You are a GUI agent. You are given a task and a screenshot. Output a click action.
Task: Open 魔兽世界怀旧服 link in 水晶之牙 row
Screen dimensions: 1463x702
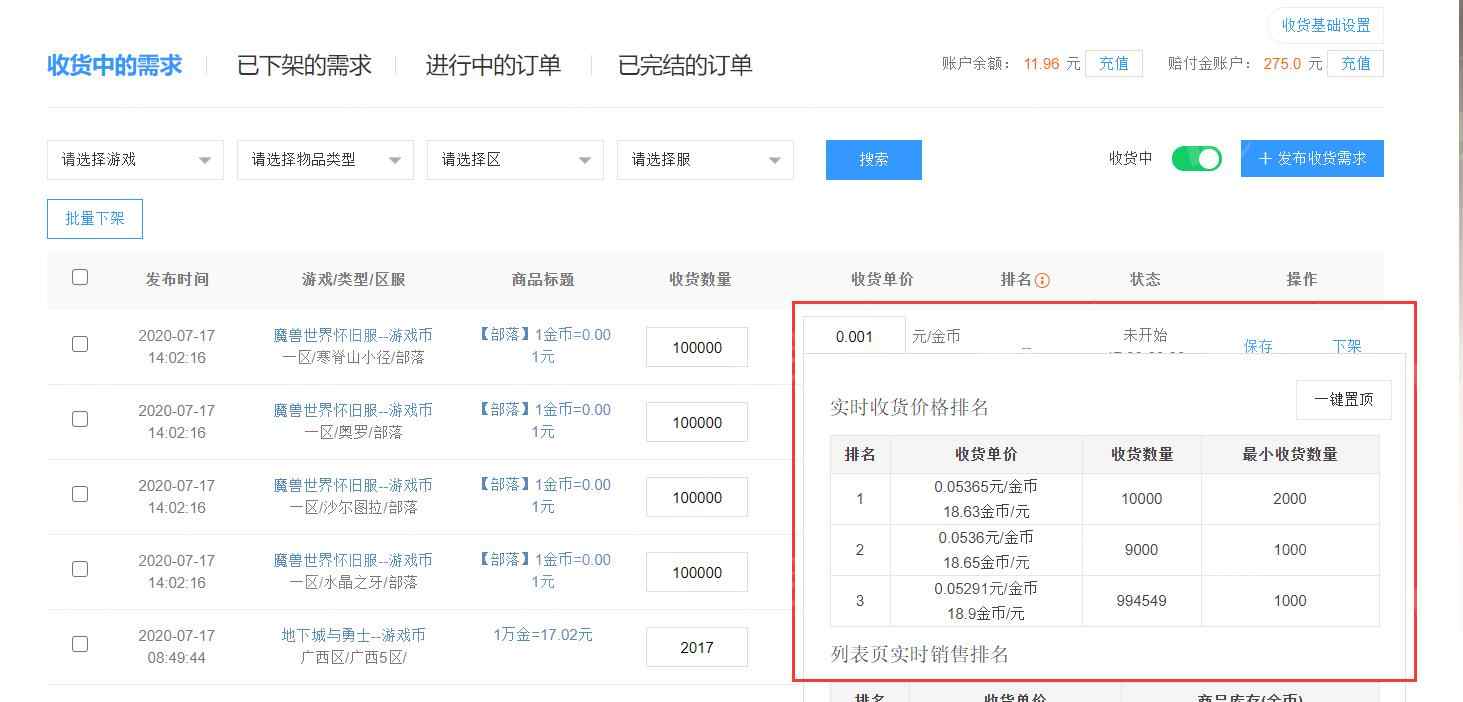(x=353, y=560)
